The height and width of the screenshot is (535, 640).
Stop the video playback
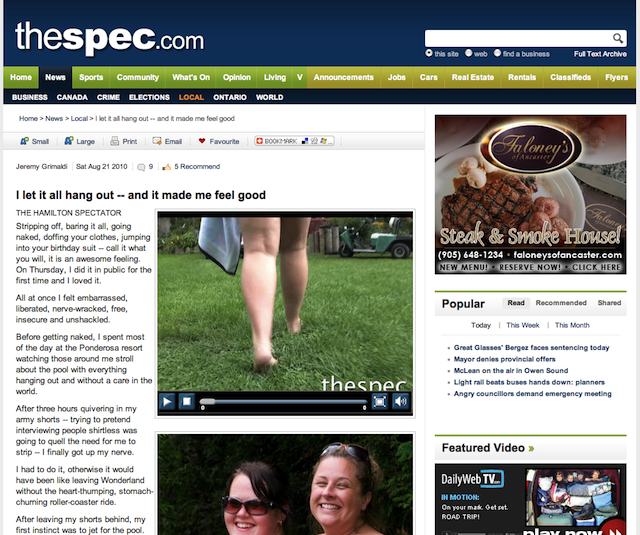[187, 402]
